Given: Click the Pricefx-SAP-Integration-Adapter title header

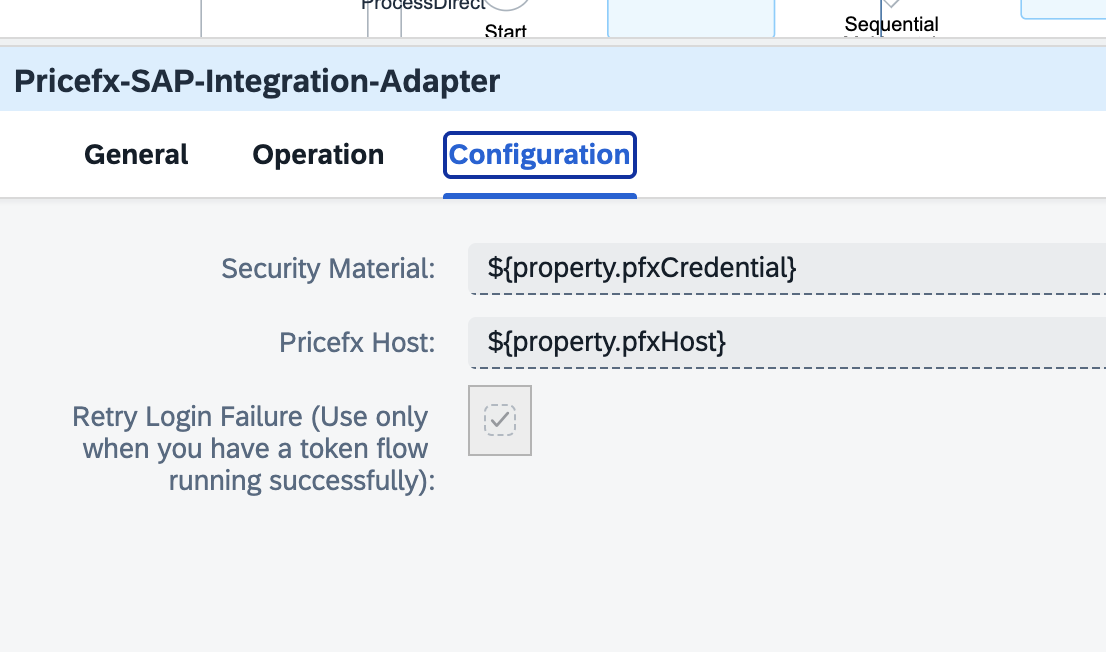Looking at the screenshot, I should (x=258, y=81).
